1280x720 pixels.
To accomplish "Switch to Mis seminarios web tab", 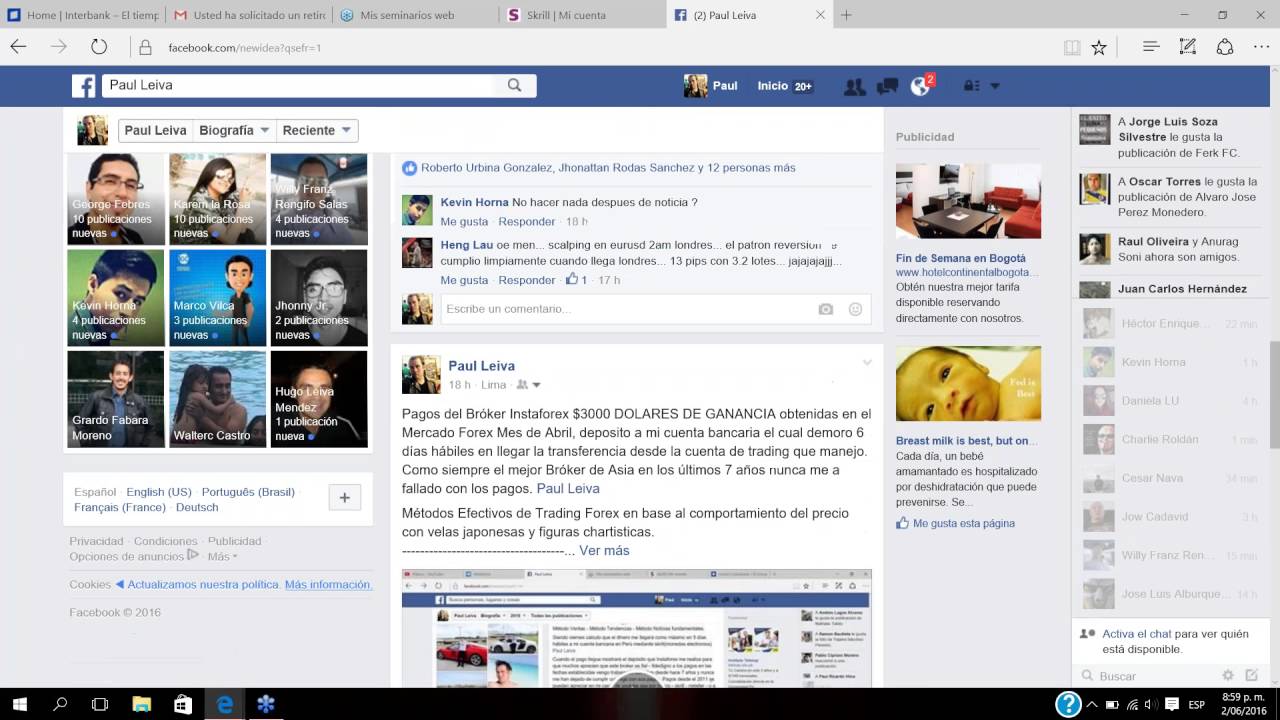I will [414, 15].
